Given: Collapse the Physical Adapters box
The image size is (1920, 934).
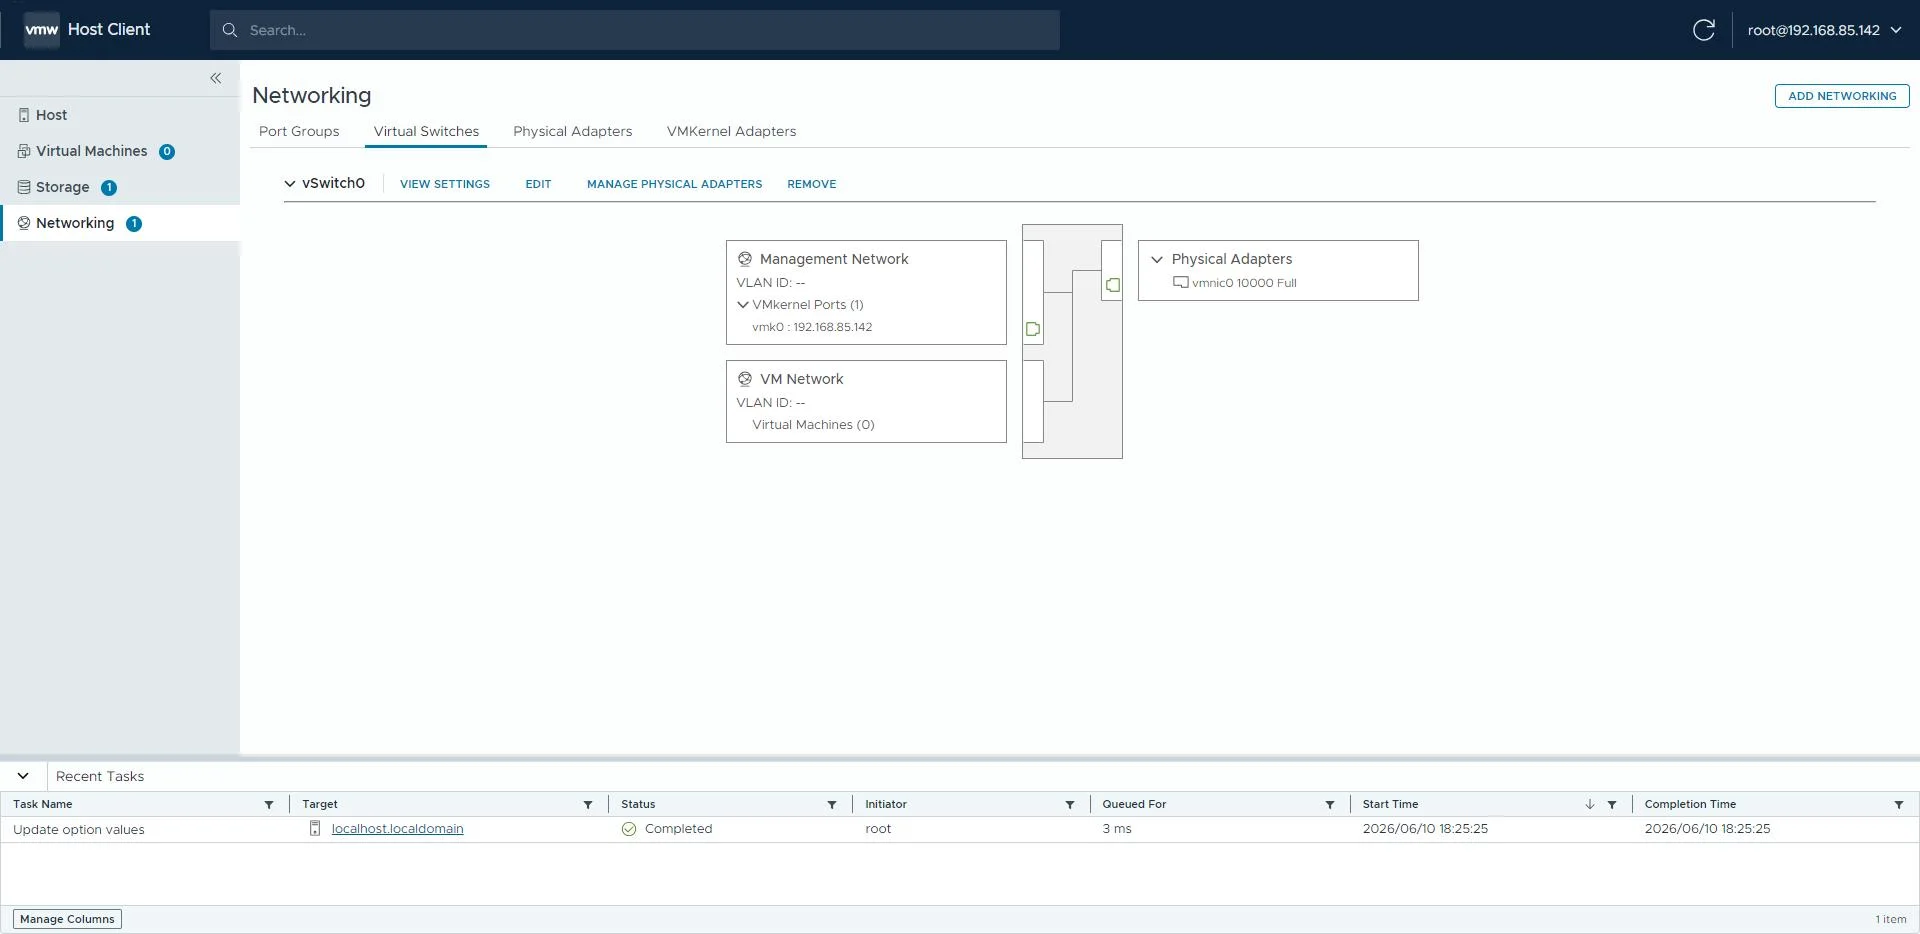Looking at the screenshot, I should click(1157, 259).
